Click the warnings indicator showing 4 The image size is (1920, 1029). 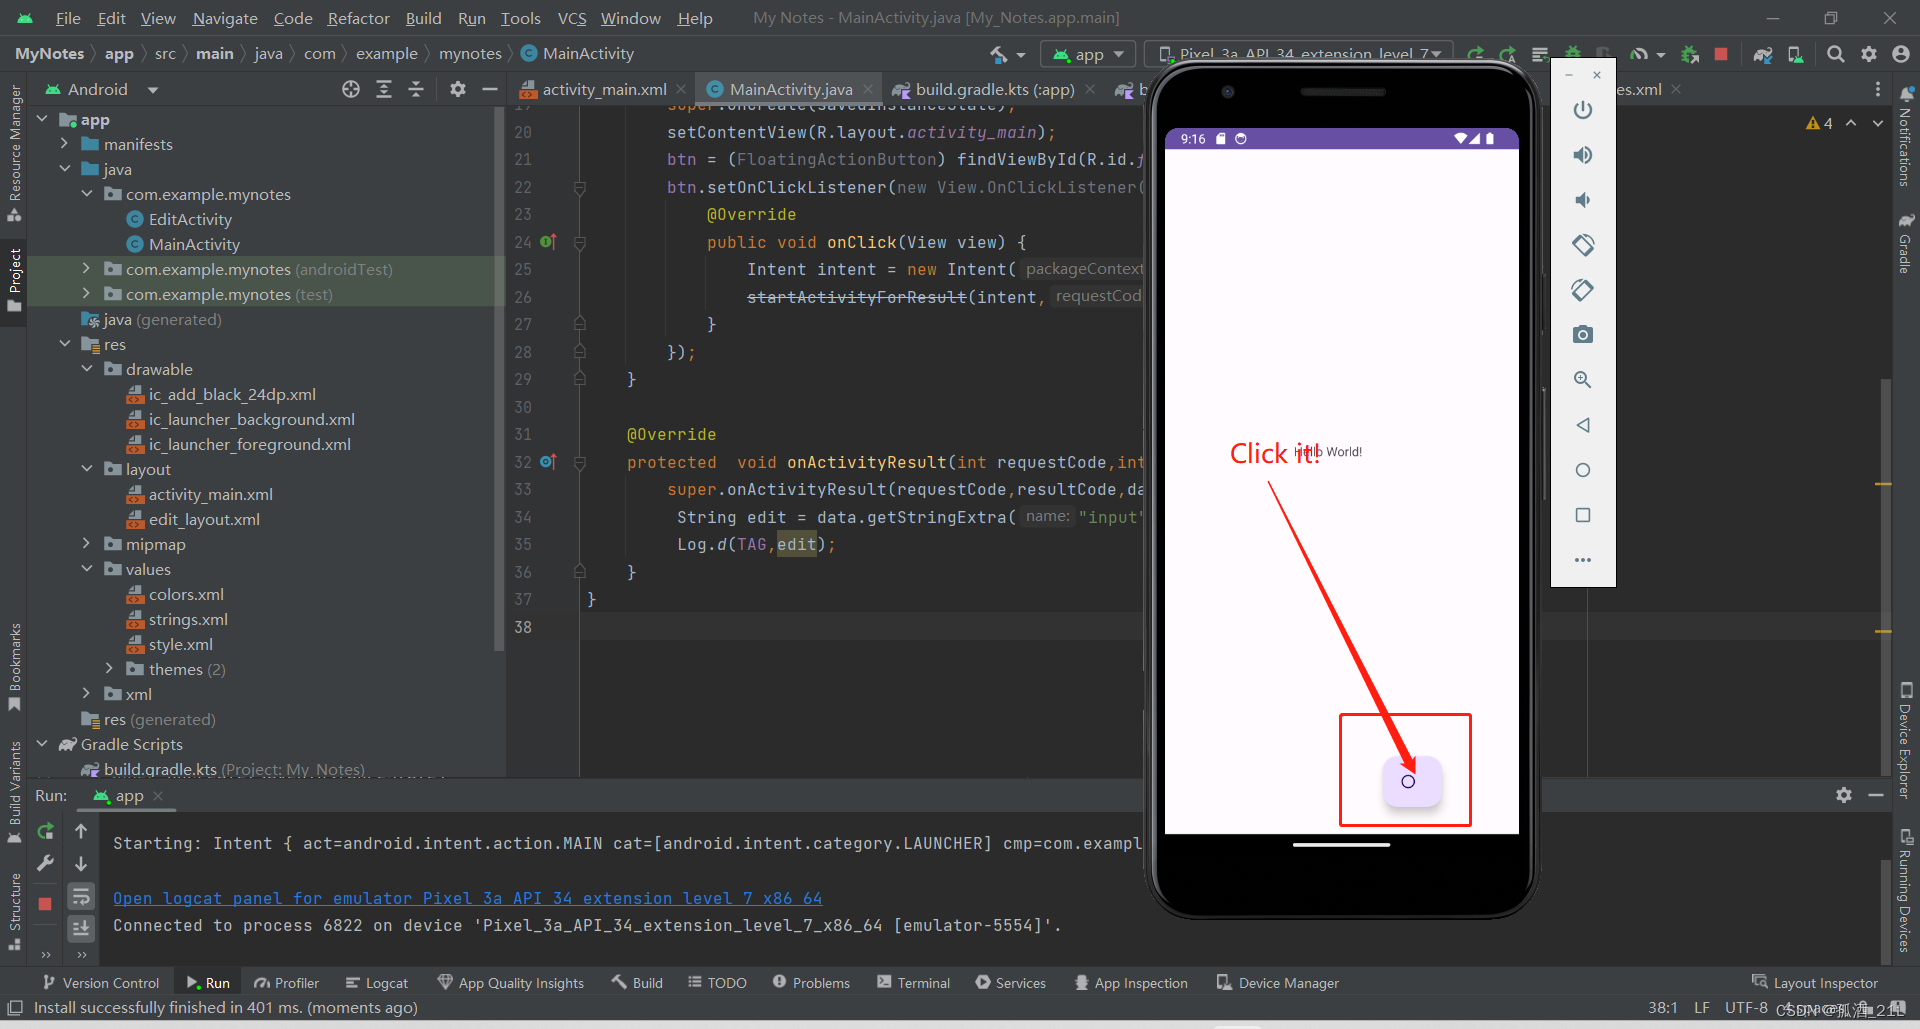coord(1819,123)
